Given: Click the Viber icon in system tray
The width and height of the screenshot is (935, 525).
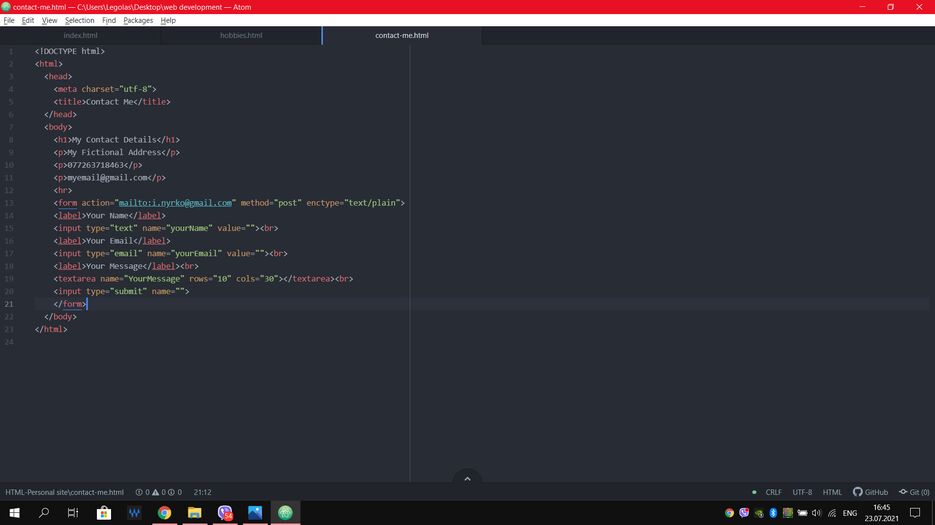Looking at the screenshot, I should coord(744,512).
